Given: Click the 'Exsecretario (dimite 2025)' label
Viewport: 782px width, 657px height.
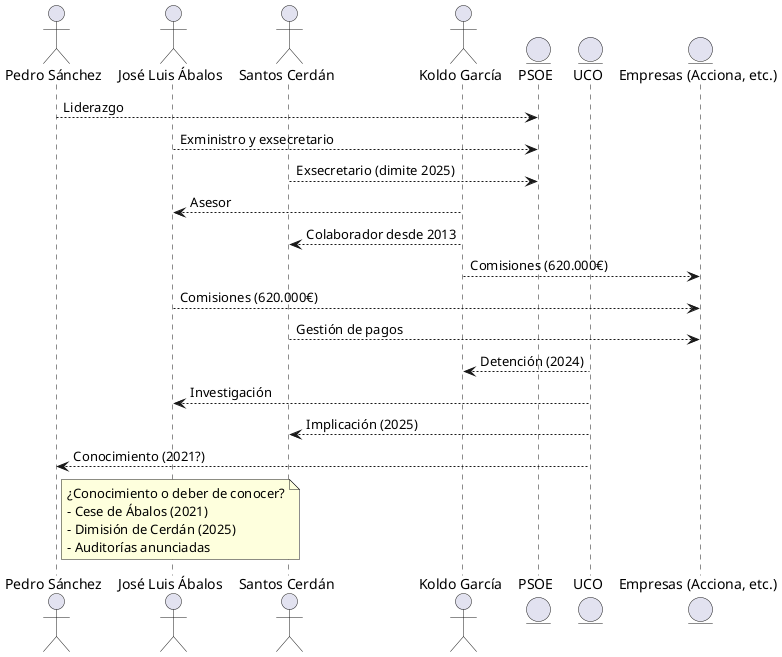Looking at the screenshot, I should click(375, 171).
